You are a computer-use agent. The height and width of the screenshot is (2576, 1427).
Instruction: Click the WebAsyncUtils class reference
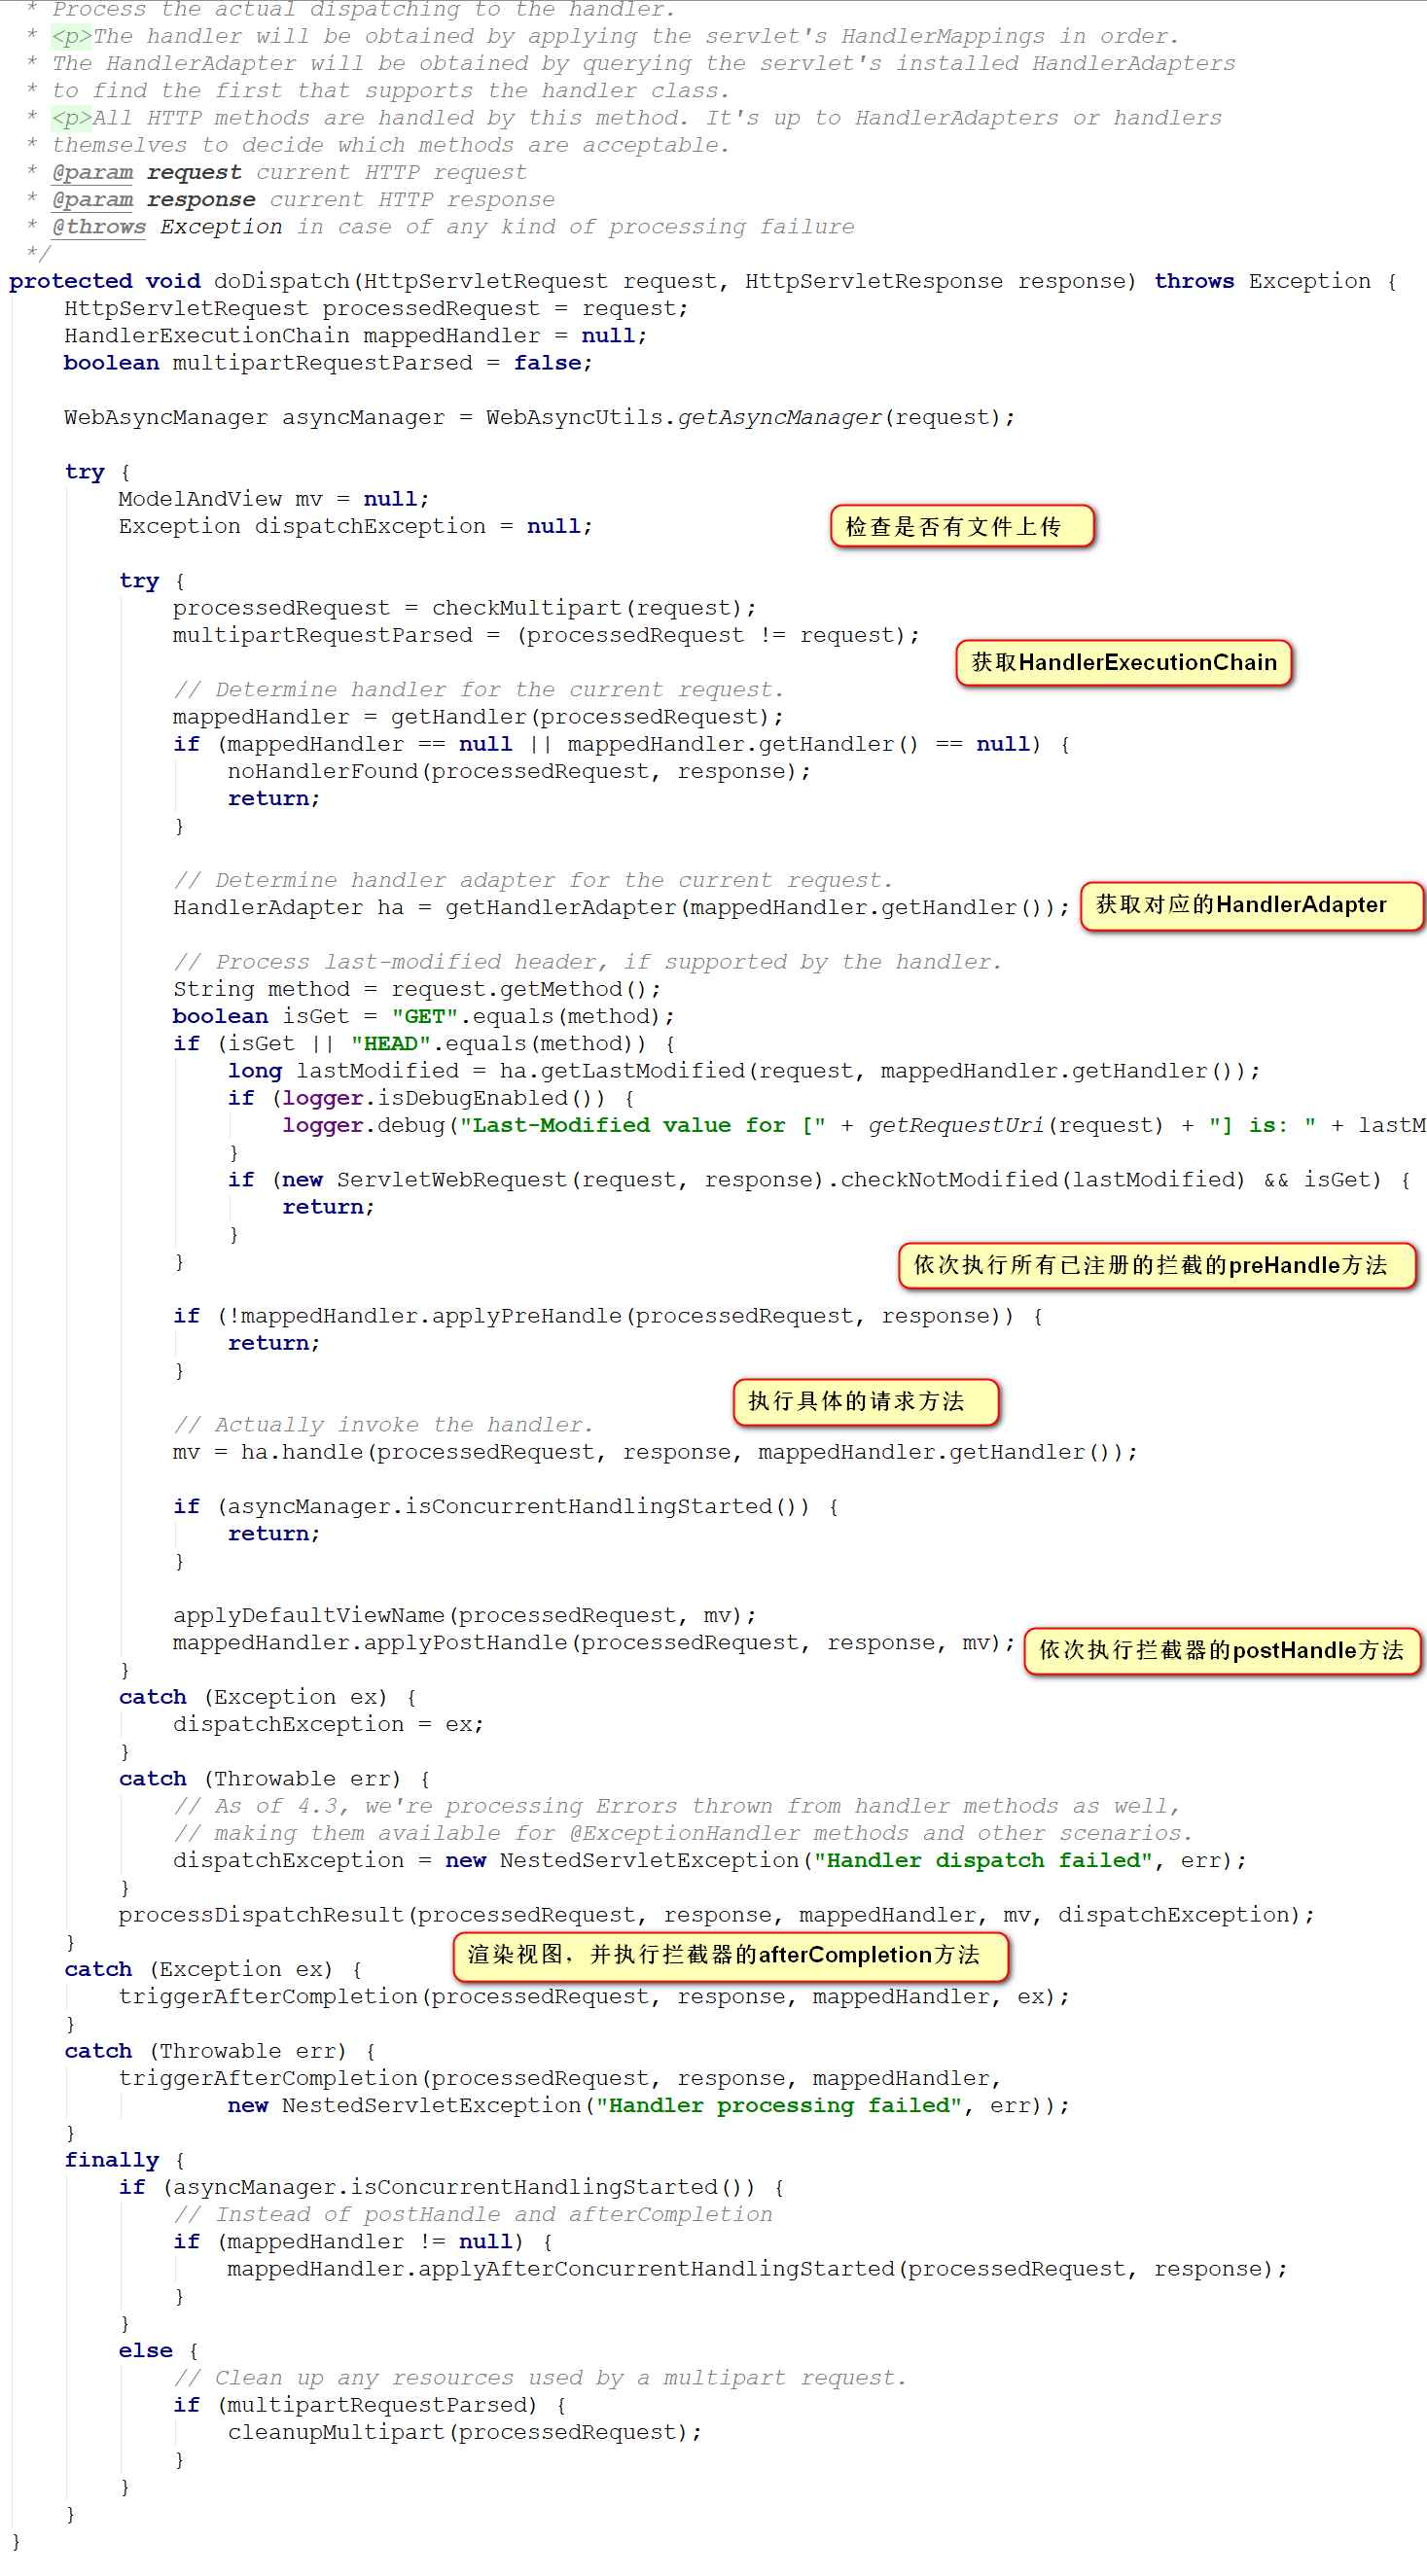[x=574, y=417]
